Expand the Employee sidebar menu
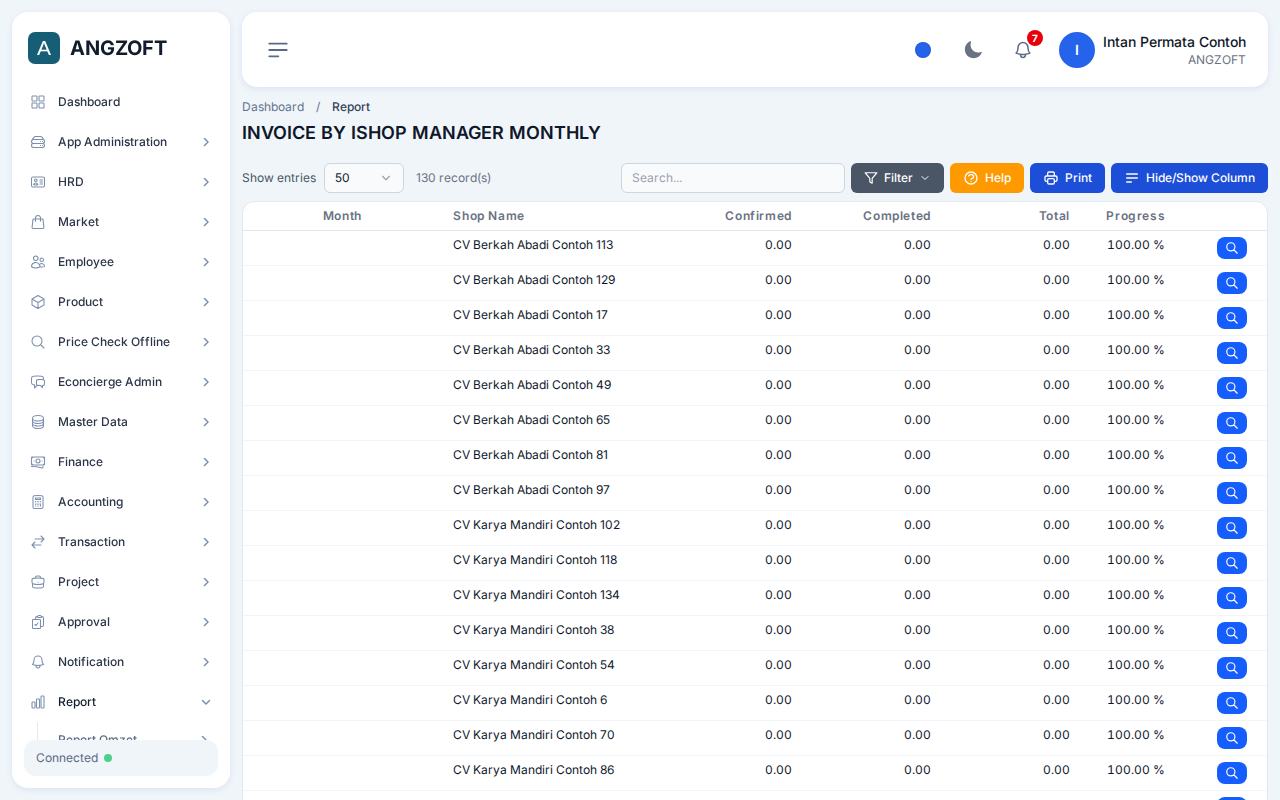This screenshot has height=800, width=1280. point(121,262)
